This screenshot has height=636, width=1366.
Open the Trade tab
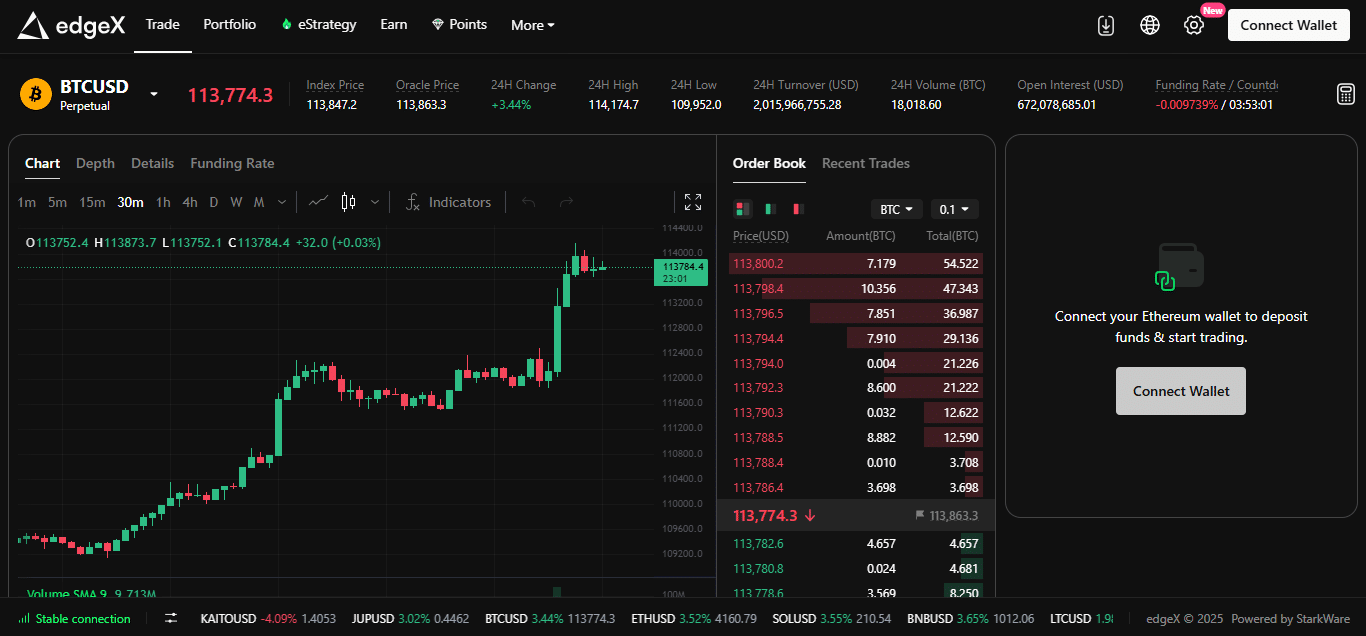point(162,25)
